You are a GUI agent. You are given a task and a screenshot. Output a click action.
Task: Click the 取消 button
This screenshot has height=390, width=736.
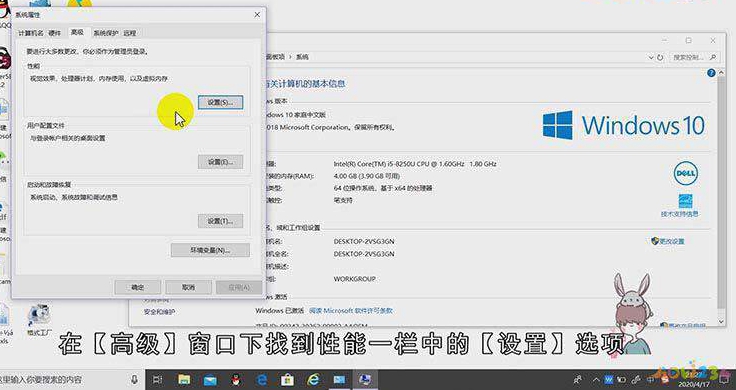pyautogui.click(x=188, y=287)
